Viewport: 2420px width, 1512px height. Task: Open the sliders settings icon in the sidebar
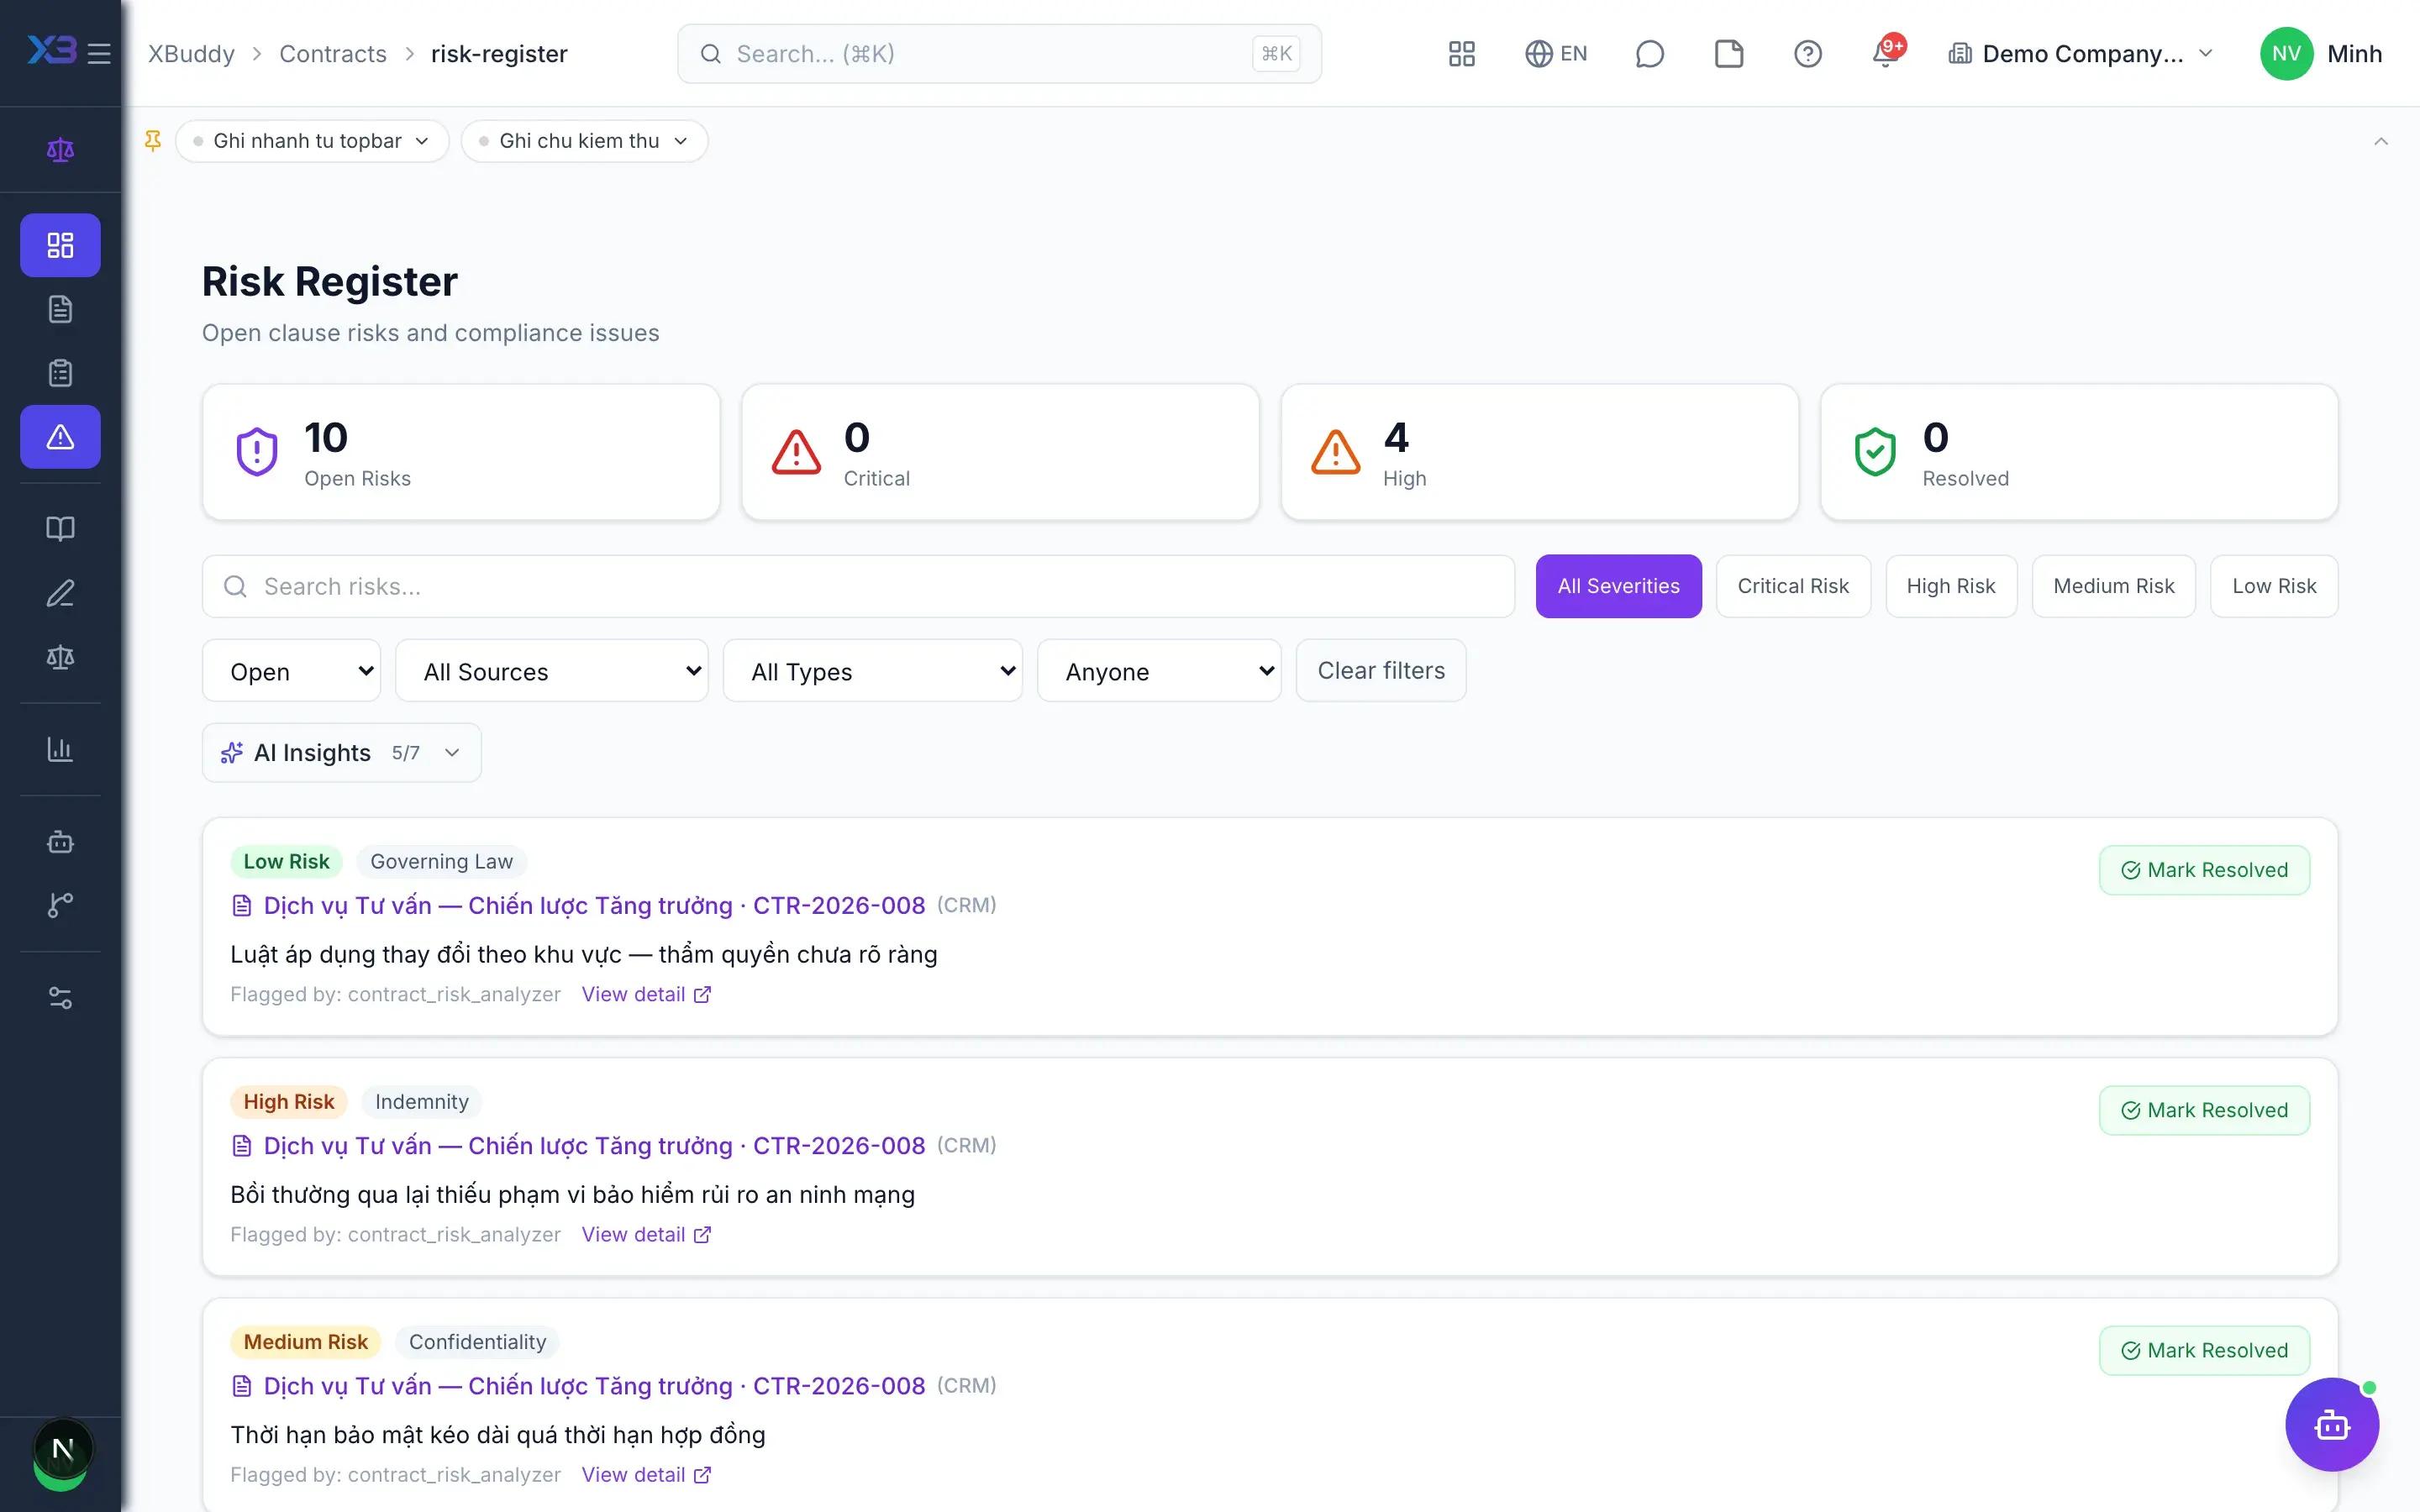pyautogui.click(x=60, y=998)
